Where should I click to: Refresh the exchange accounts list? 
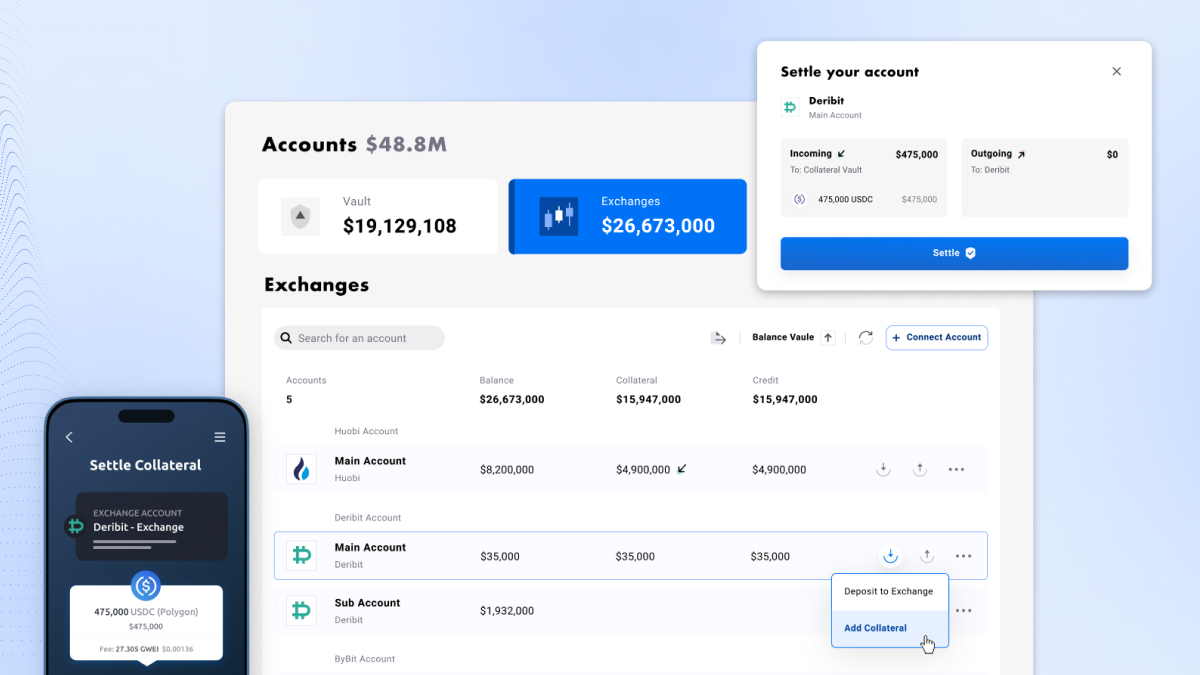[x=866, y=338]
